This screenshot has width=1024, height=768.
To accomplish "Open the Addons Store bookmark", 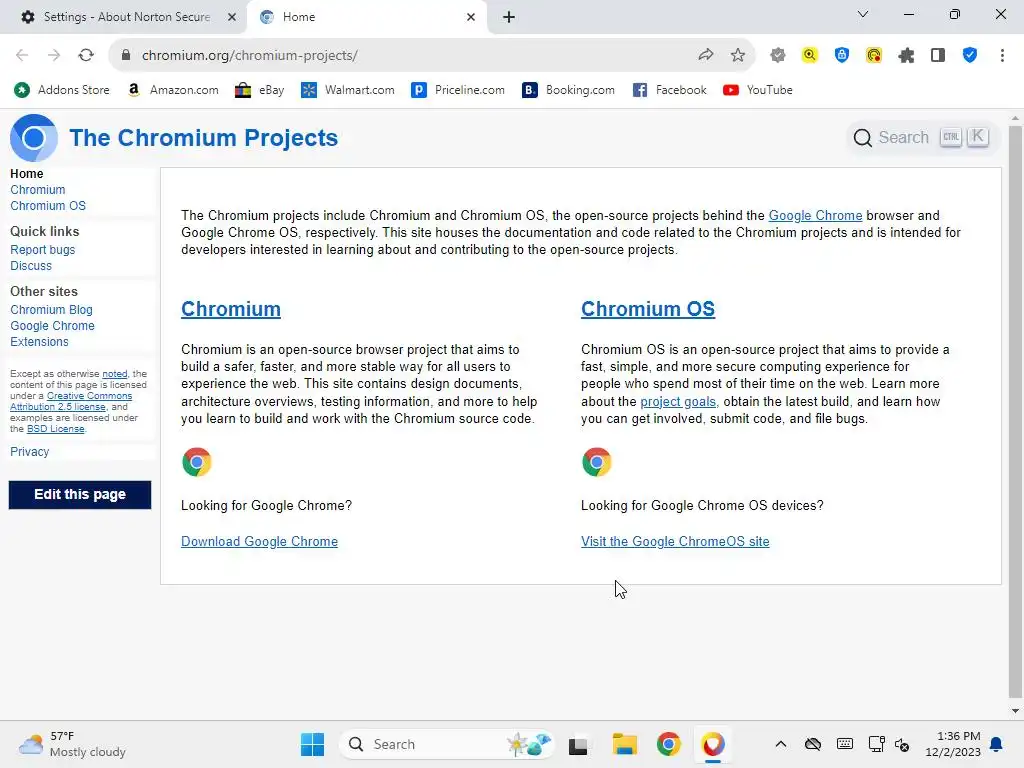I will pos(62,90).
